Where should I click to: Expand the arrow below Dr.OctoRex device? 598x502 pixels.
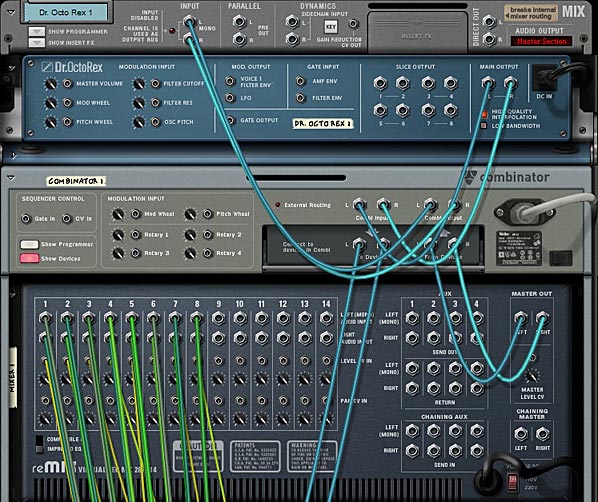click(14, 155)
